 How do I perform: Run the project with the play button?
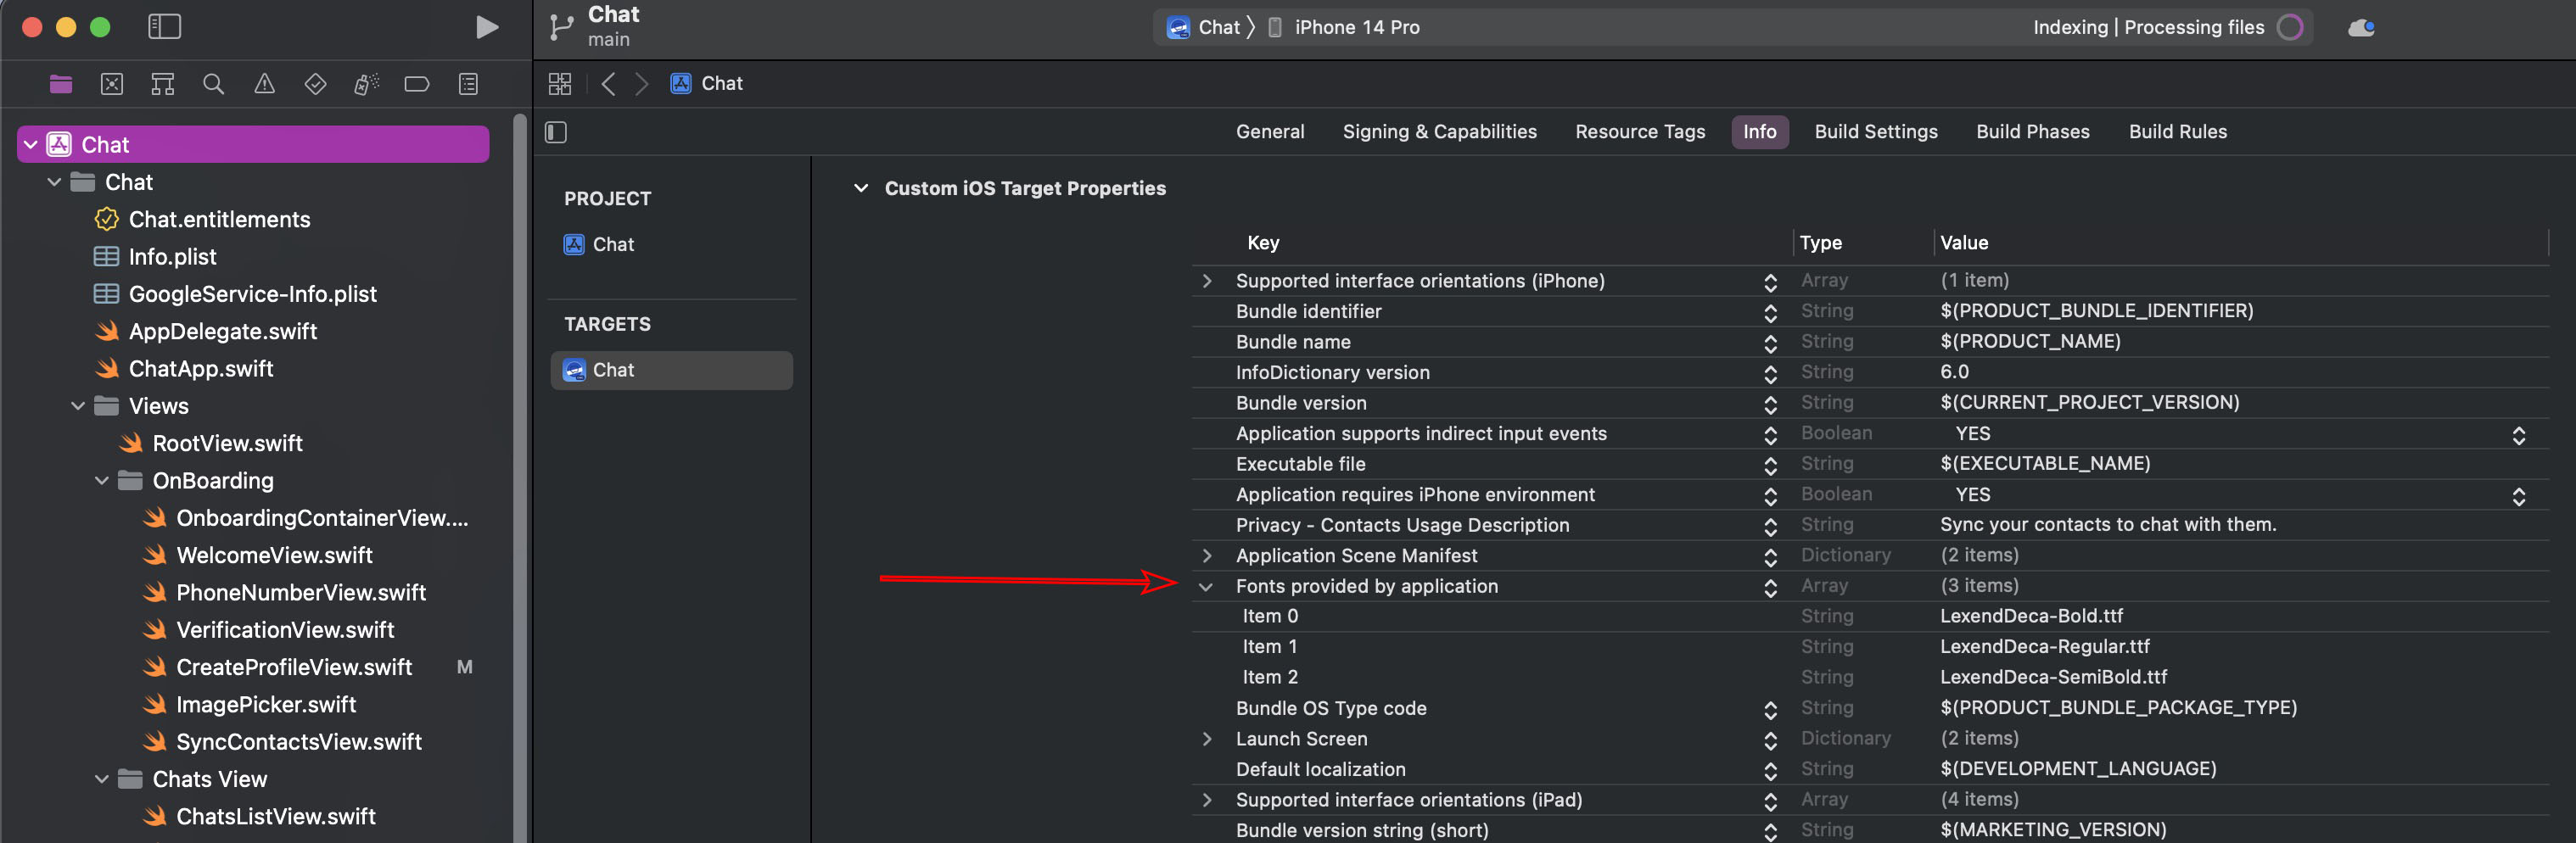487,27
